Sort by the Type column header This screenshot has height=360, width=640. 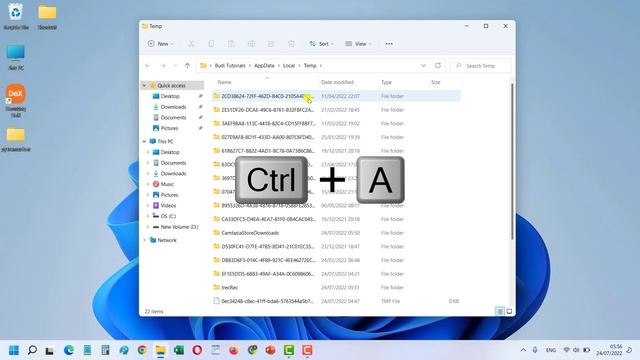coord(386,82)
